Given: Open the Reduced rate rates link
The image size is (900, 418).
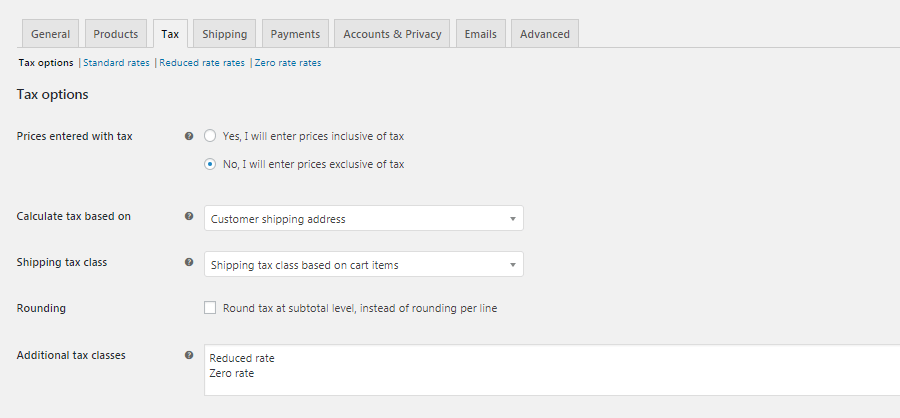Looking at the screenshot, I should [202, 63].
